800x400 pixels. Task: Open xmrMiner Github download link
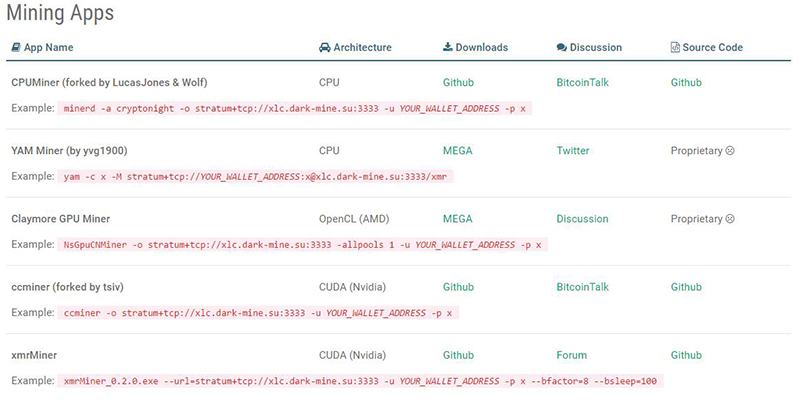(x=458, y=355)
